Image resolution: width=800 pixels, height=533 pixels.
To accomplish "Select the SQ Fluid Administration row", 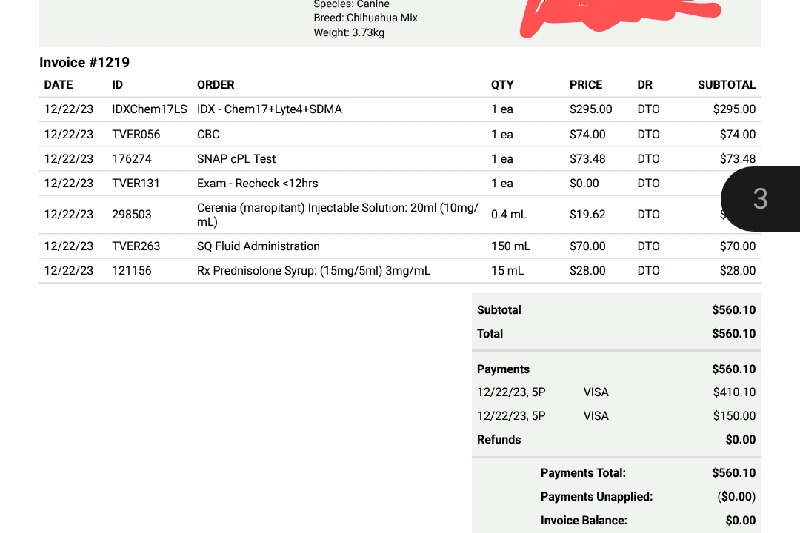I will (x=258, y=246).
